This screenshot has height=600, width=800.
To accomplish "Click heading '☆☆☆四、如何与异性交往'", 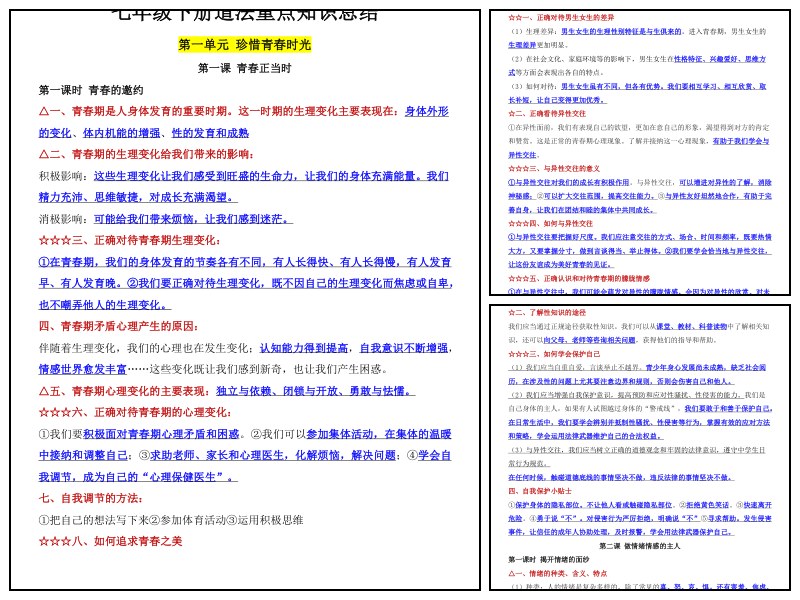I will pos(551,223).
